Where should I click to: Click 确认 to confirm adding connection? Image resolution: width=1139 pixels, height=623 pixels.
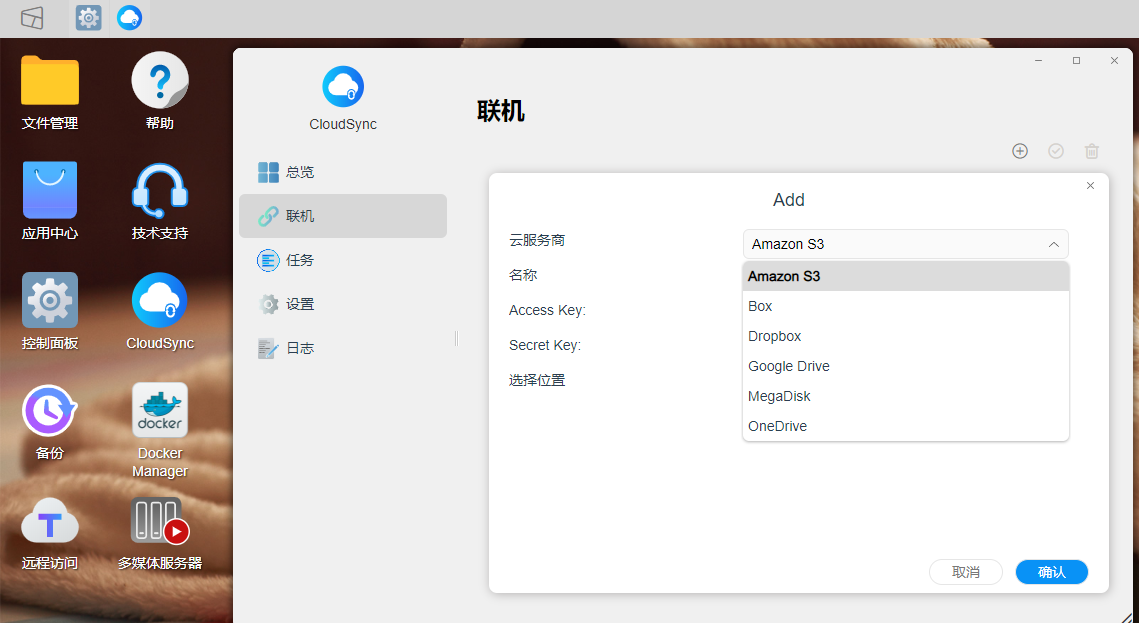(1052, 572)
